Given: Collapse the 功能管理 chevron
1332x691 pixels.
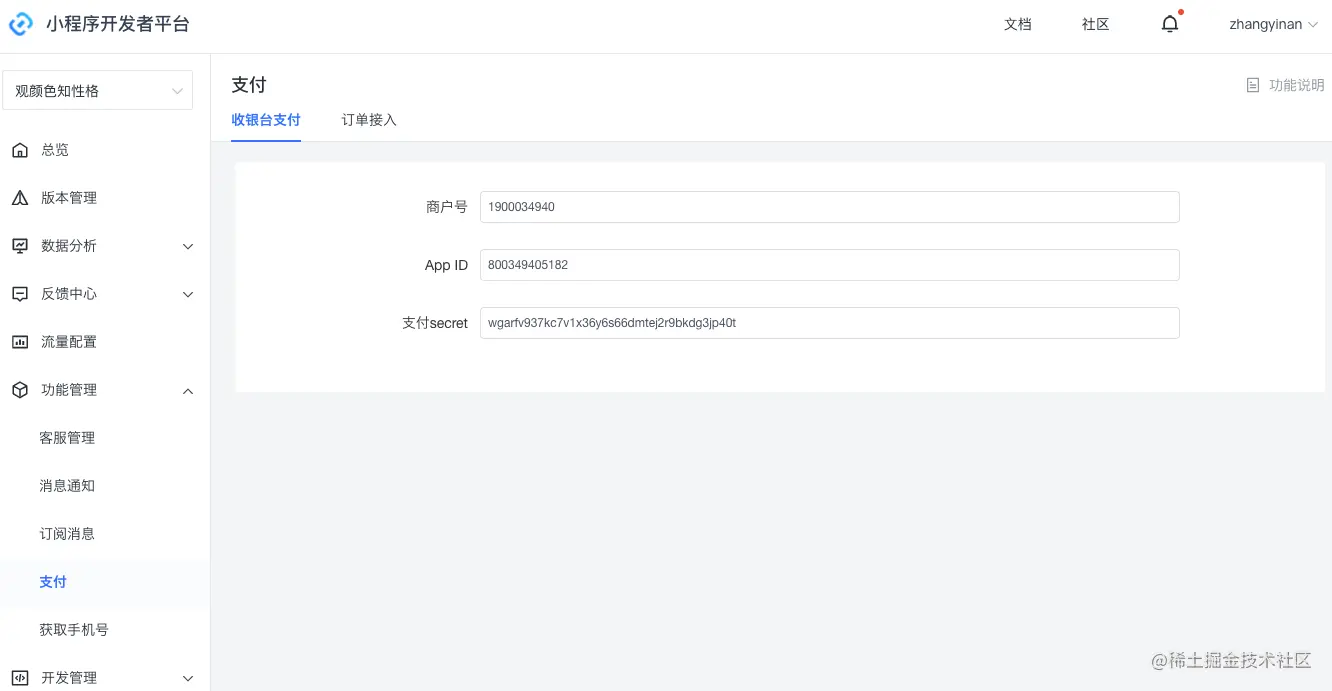Looking at the screenshot, I should point(188,390).
